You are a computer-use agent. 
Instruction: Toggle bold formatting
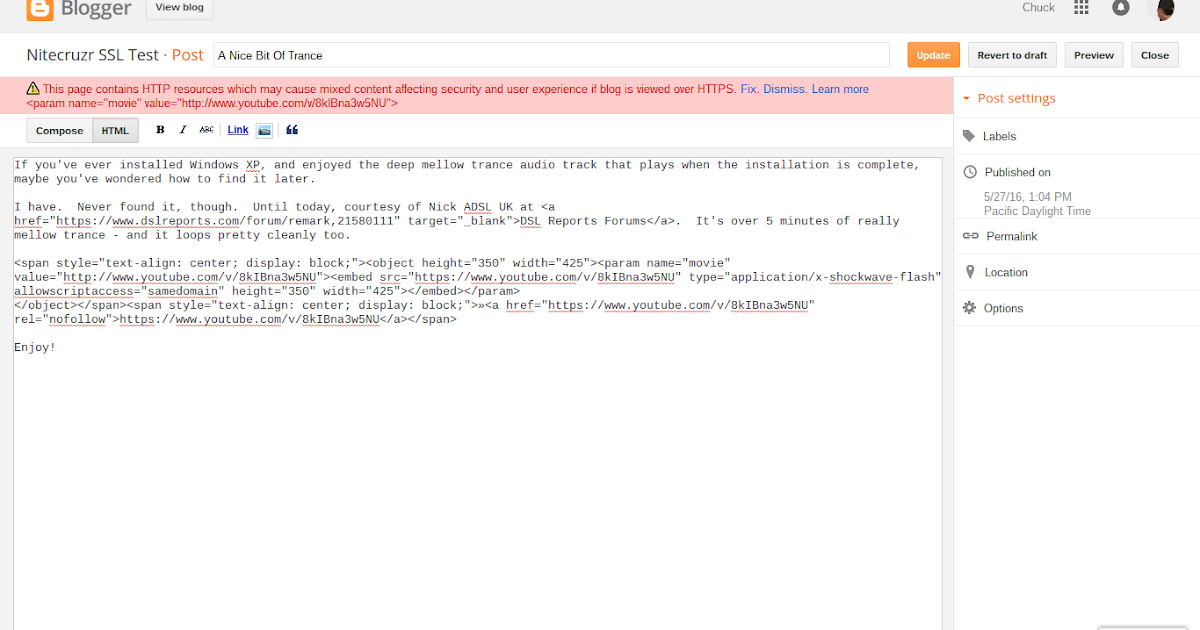[x=160, y=129]
